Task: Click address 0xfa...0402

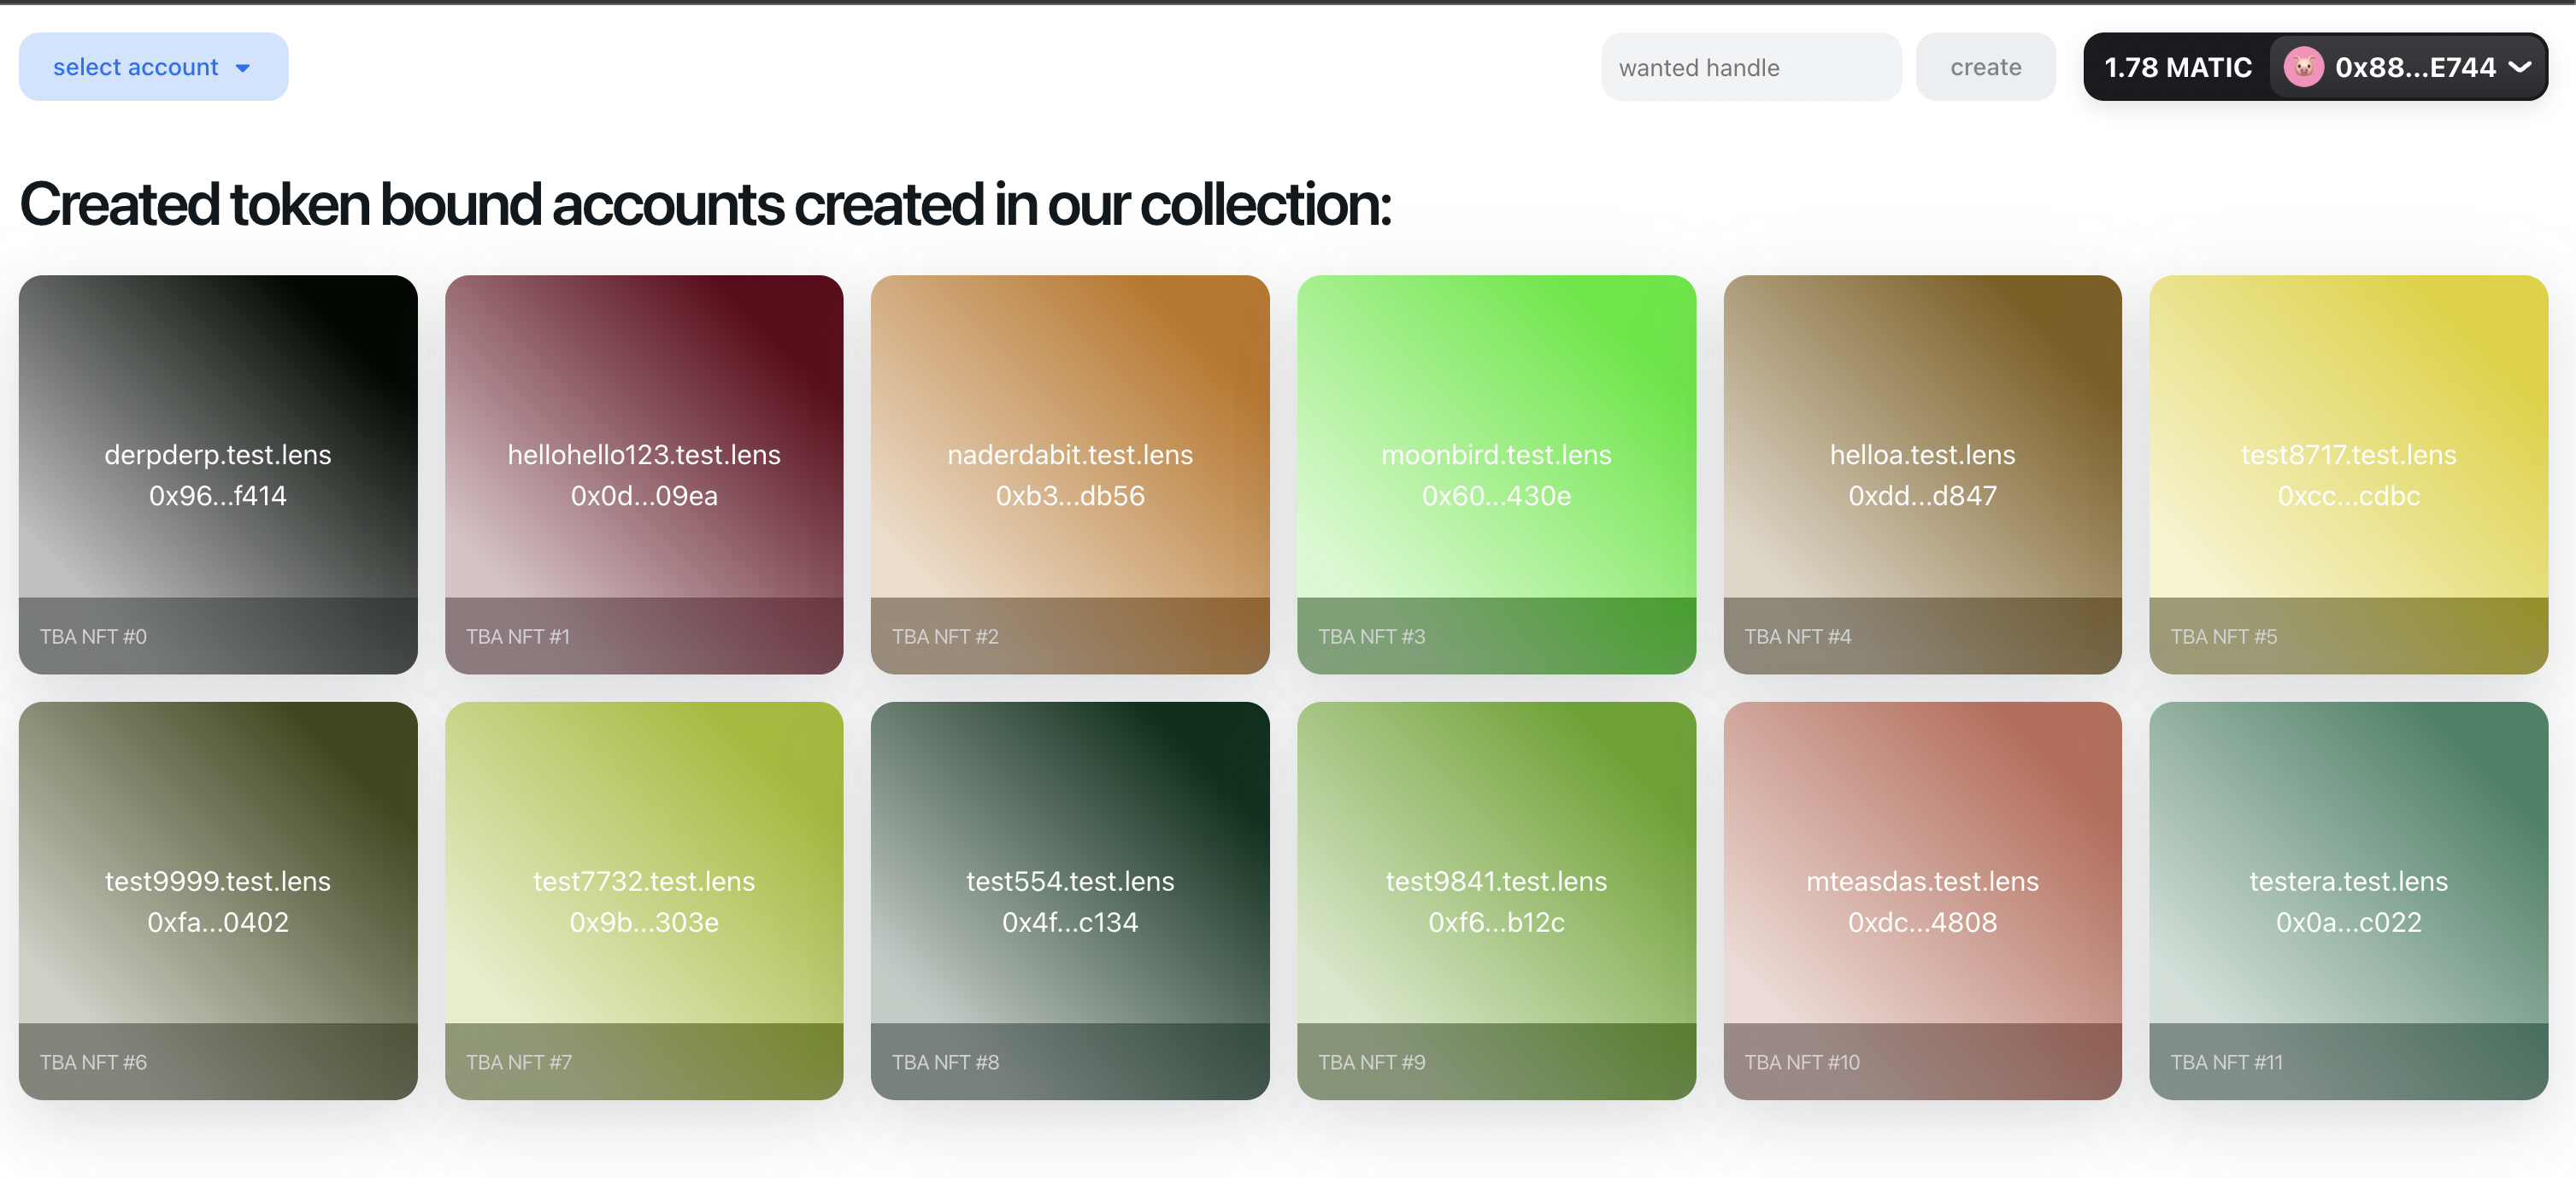Action: (x=218, y=922)
